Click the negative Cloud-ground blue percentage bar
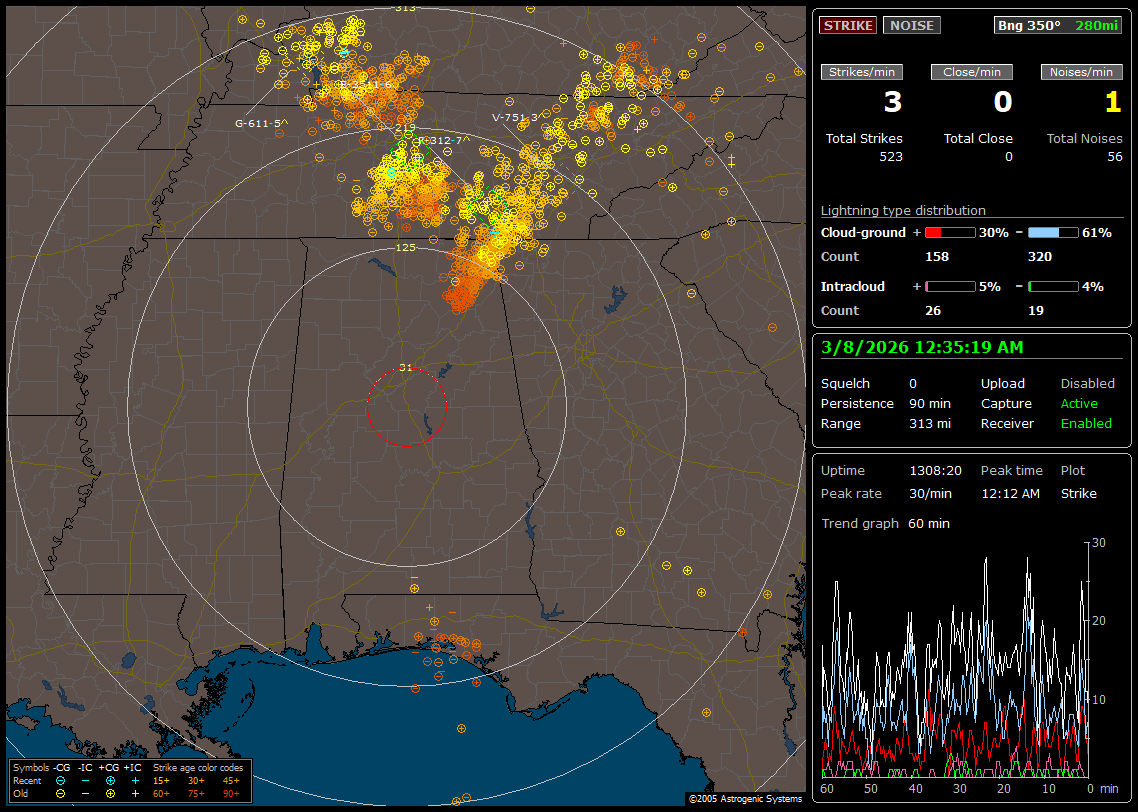The height and width of the screenshot is (812, 1138). [x=1053, y=233]
